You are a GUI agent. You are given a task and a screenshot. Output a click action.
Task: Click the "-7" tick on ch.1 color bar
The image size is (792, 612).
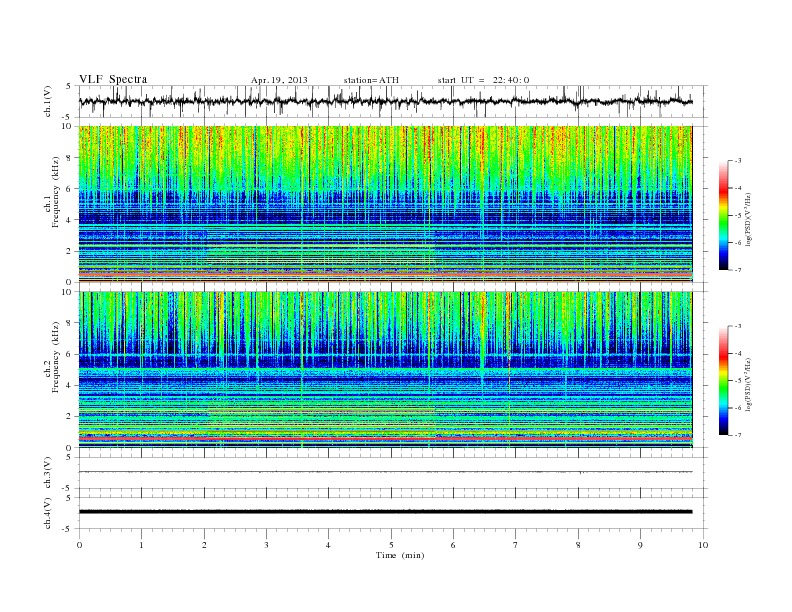click(738, 270)
